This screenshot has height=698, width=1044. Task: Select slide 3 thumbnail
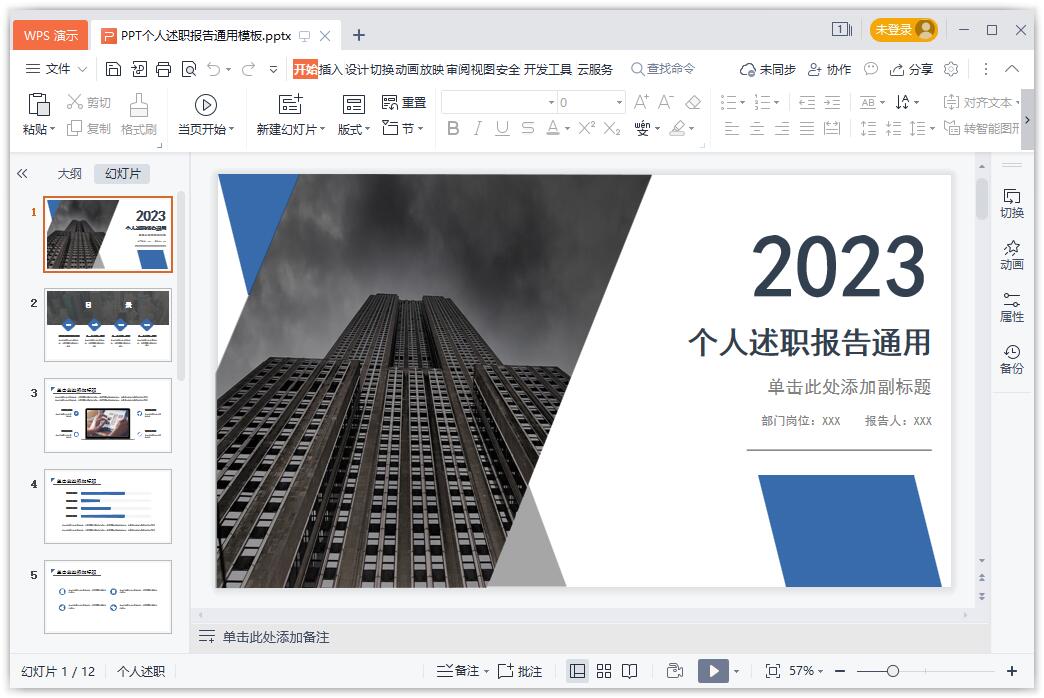[x=108, y=415]
